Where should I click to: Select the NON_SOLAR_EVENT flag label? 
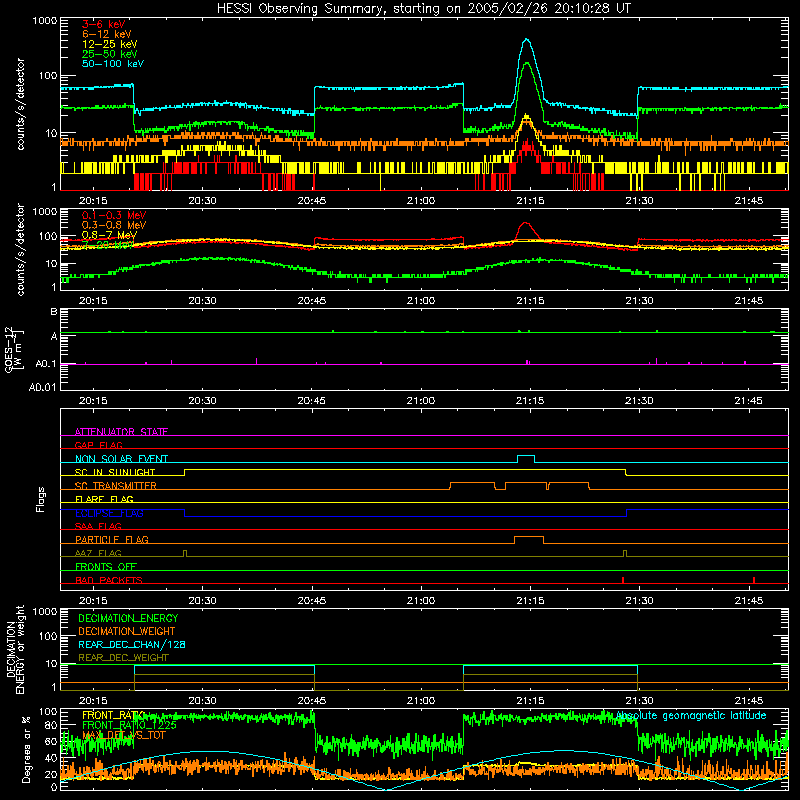[x=121, y=459]
